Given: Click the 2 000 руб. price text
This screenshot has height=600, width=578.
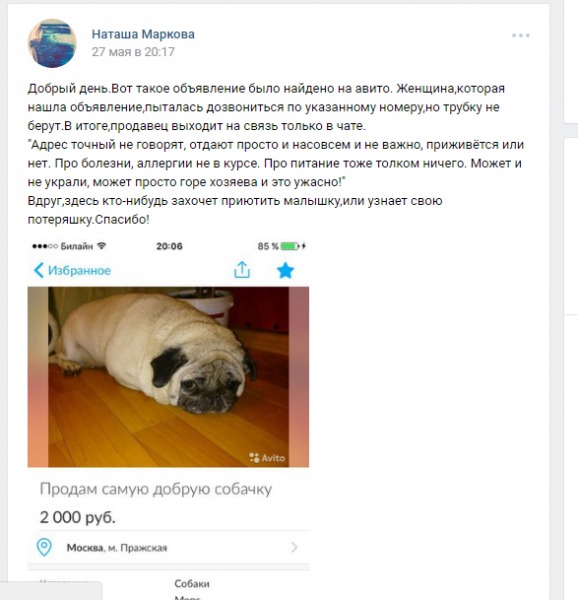Looking at the screenshot, I should click(78, 517).
